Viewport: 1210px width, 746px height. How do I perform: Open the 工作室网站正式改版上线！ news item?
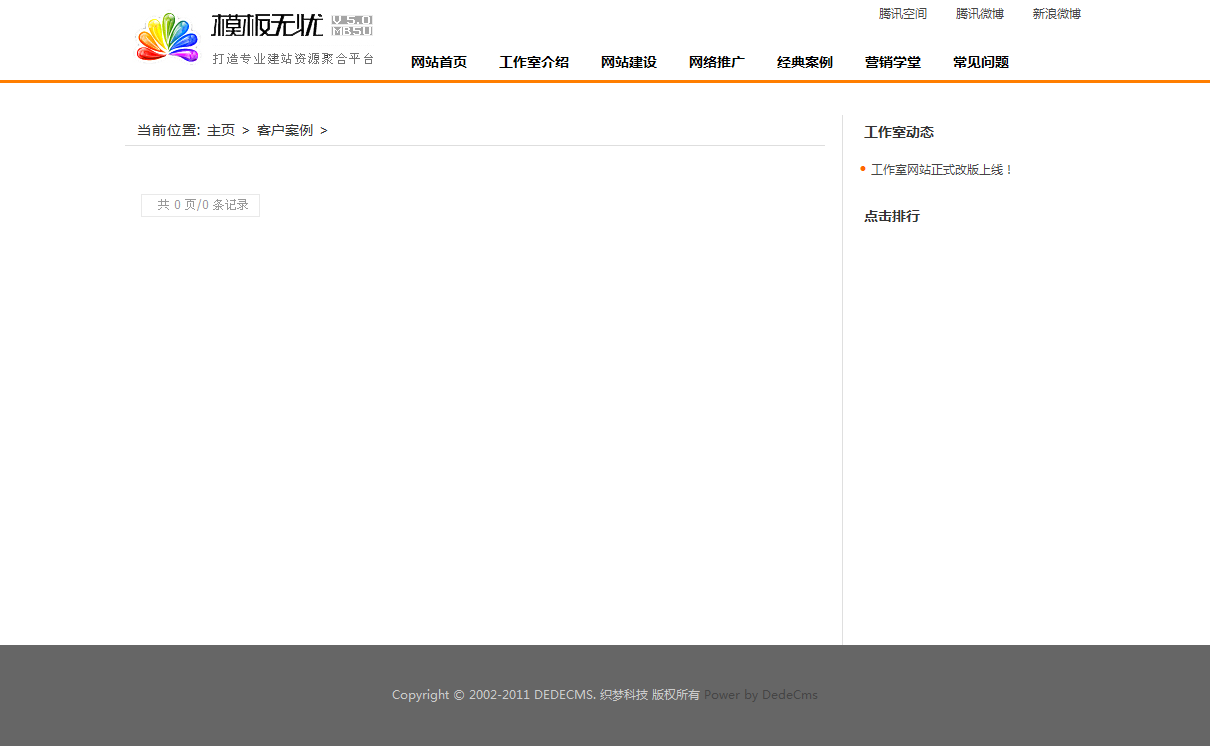pyautogui.click(x=942, y=170)
